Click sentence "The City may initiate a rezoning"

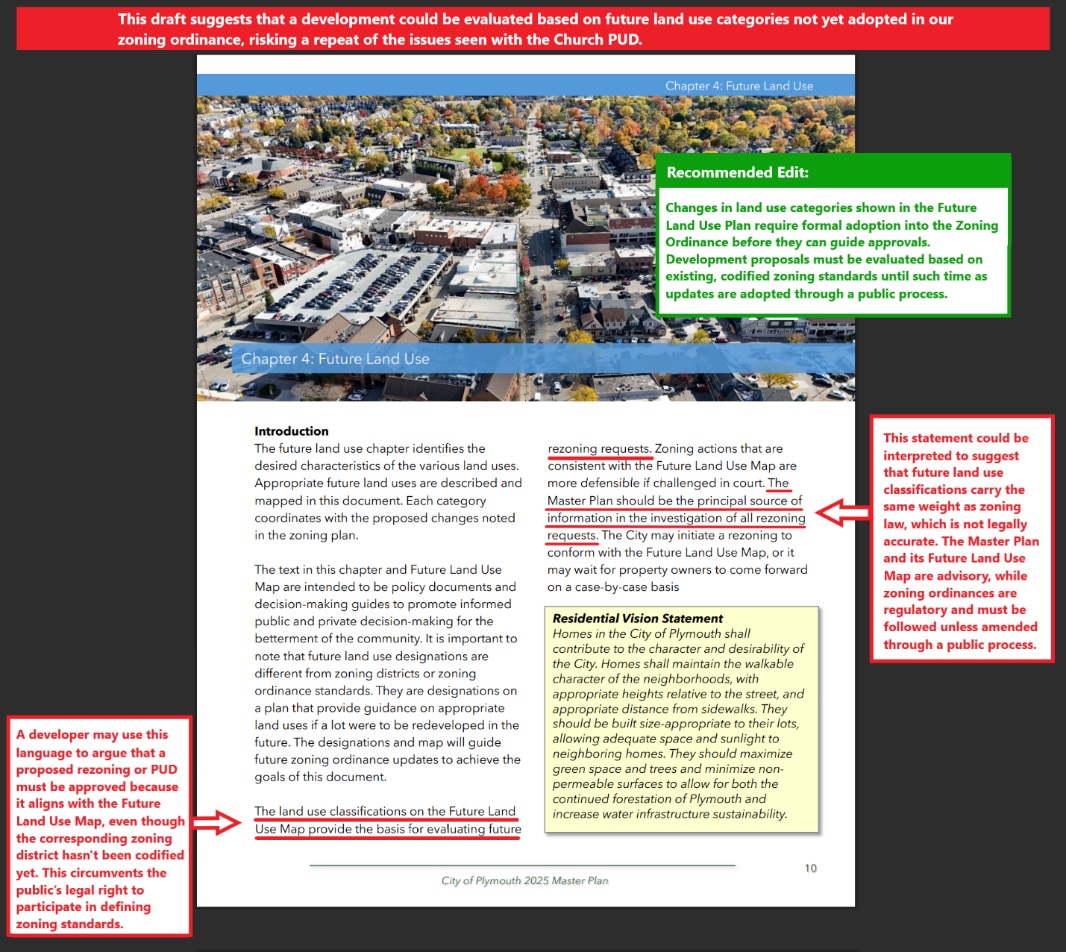[x=677, y=561]
